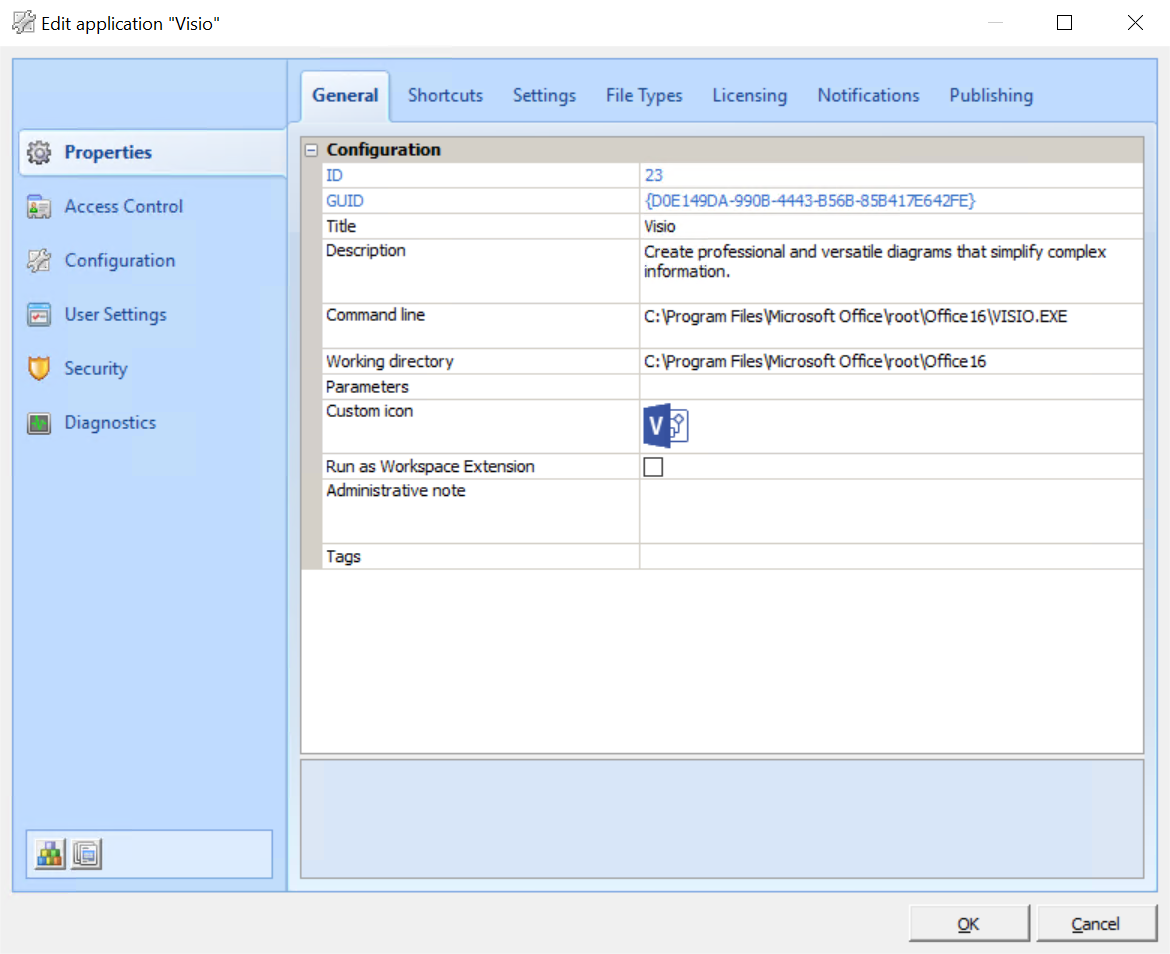Screen dimensions: 1170x954
Task: Close the Edit application dialog
Action: click(1135, 23)
